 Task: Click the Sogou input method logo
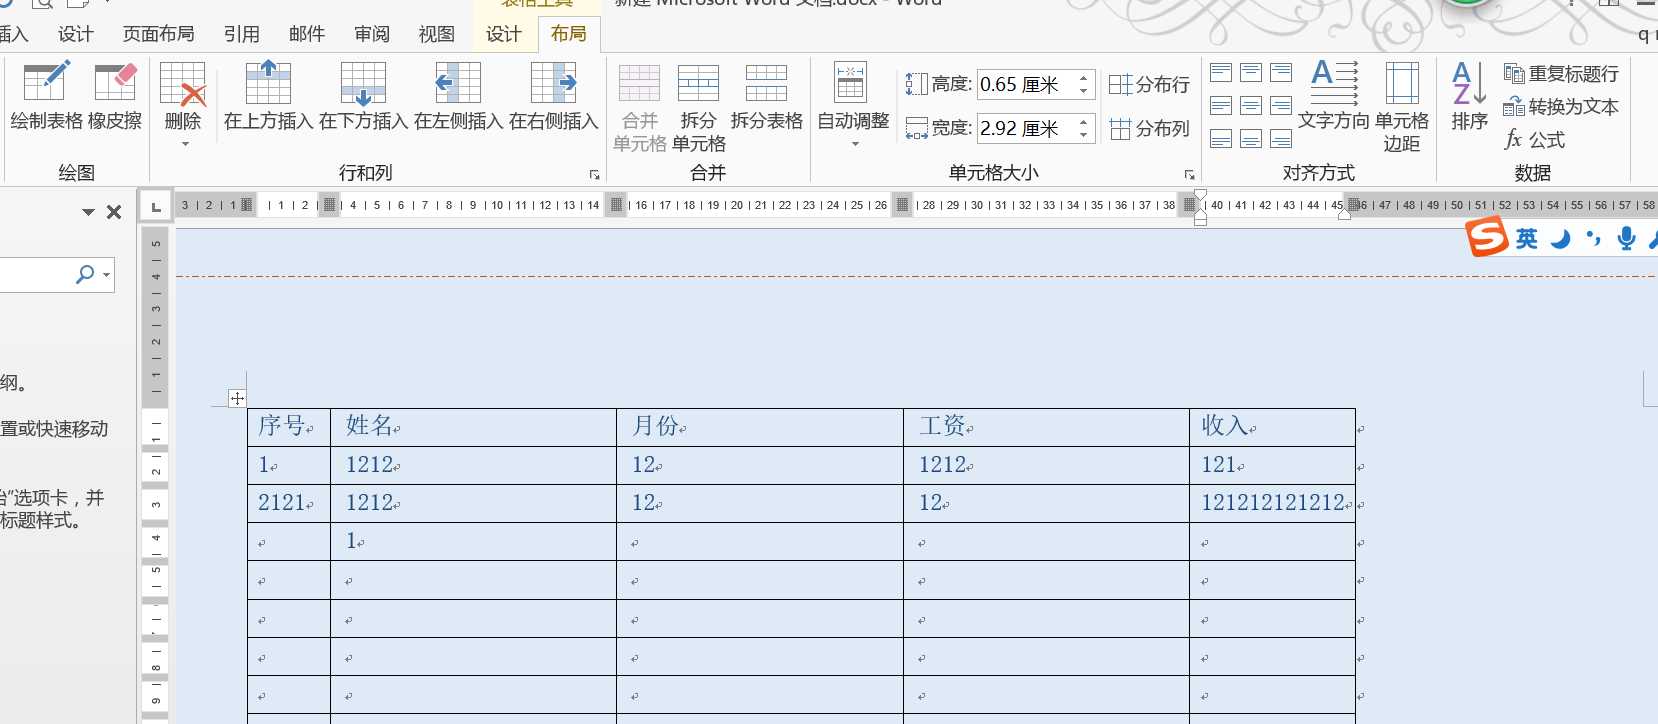(x=1486, y=238)
